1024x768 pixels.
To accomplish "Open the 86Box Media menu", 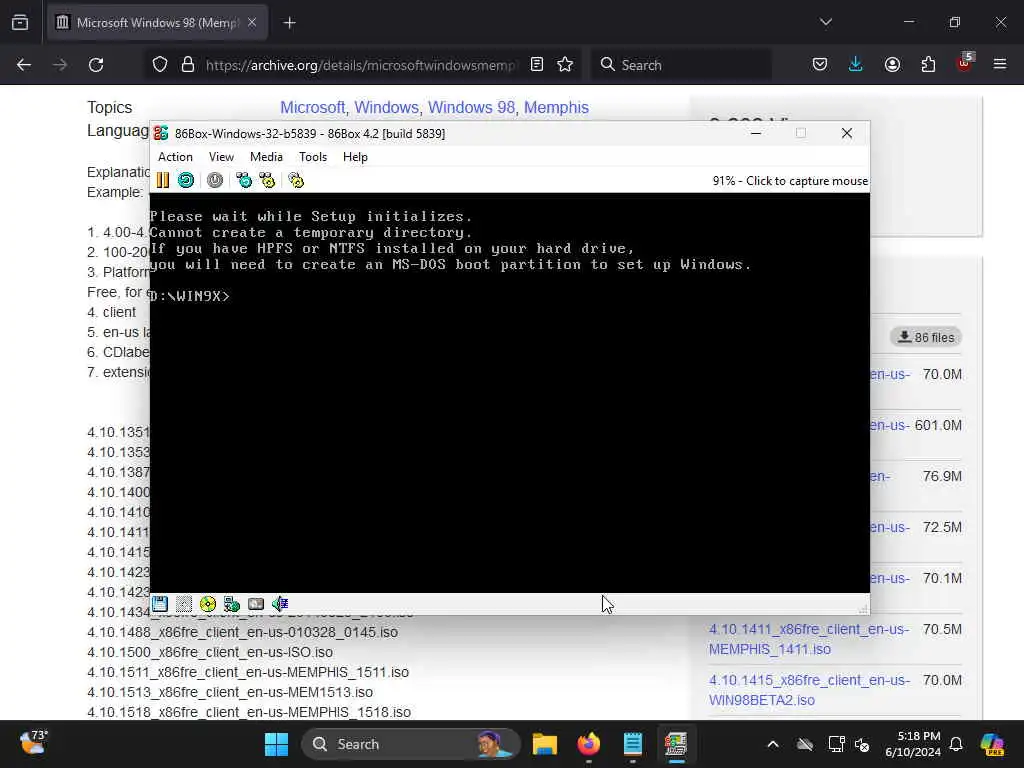I will [266, 157].
